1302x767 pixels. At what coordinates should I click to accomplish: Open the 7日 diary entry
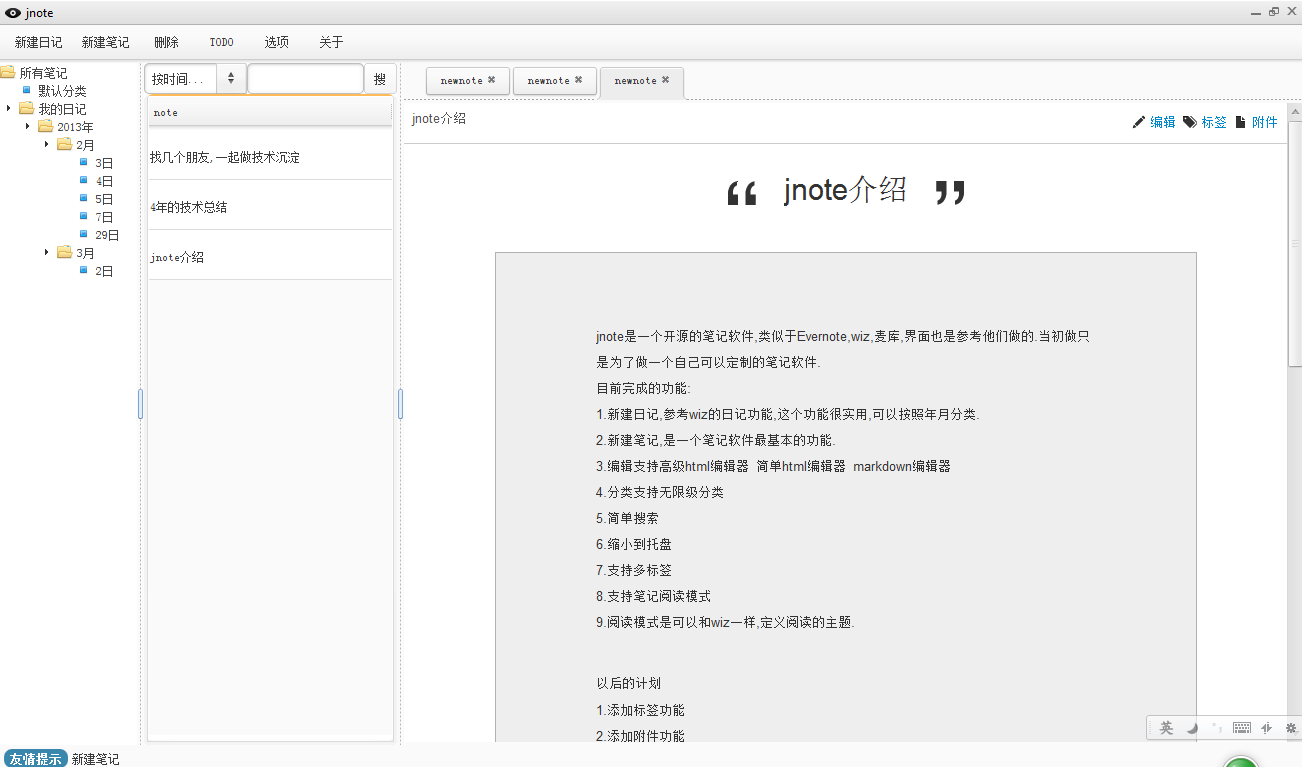[x=104, y=217]
